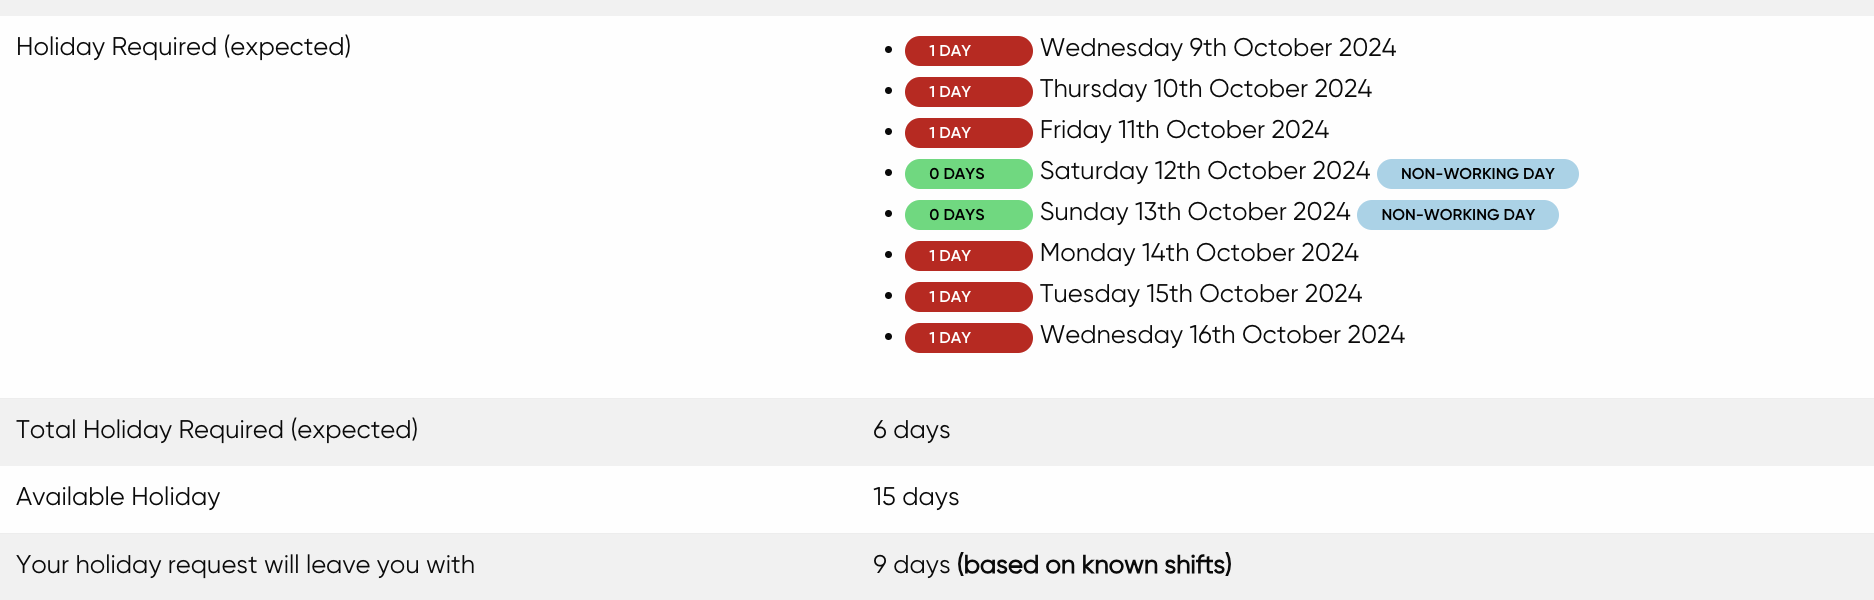Select the Wednesday 16th October 2024 date text

(x=1222, y=335)
